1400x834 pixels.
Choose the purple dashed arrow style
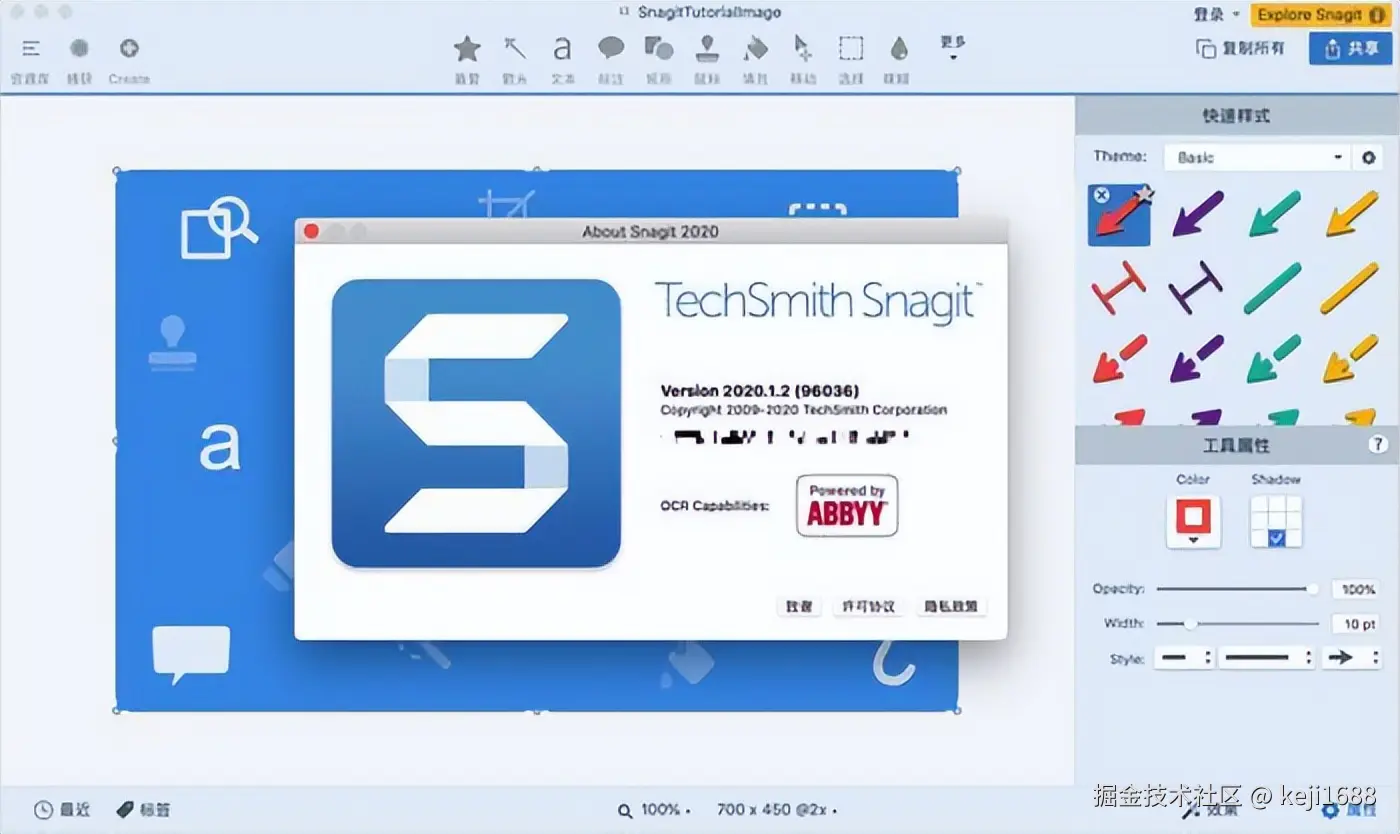click(1197, 360)
